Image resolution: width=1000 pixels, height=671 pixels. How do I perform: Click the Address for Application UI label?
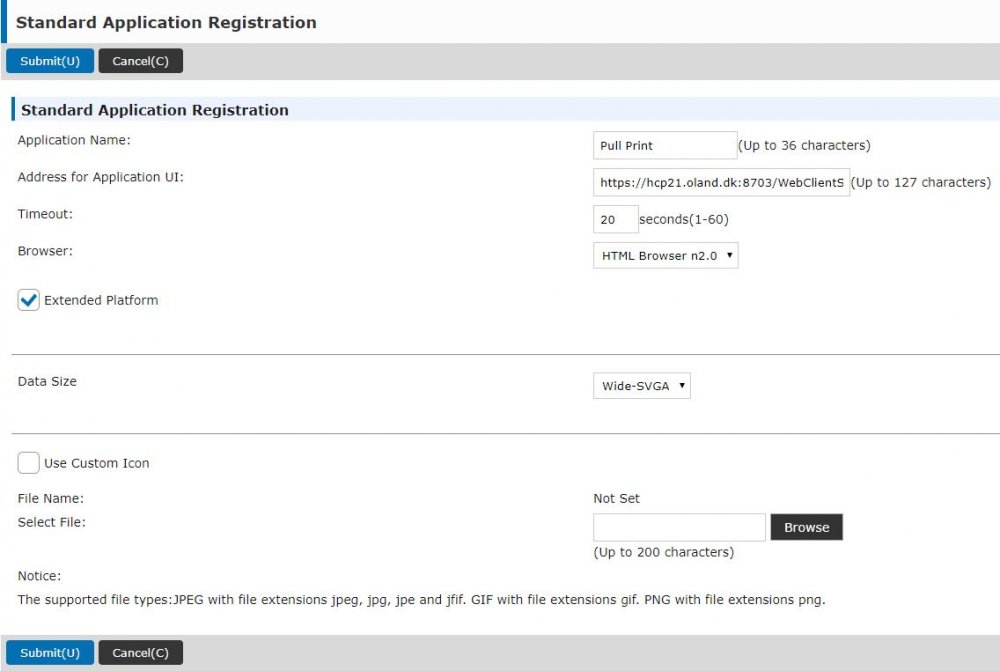[x=100, y=177]
